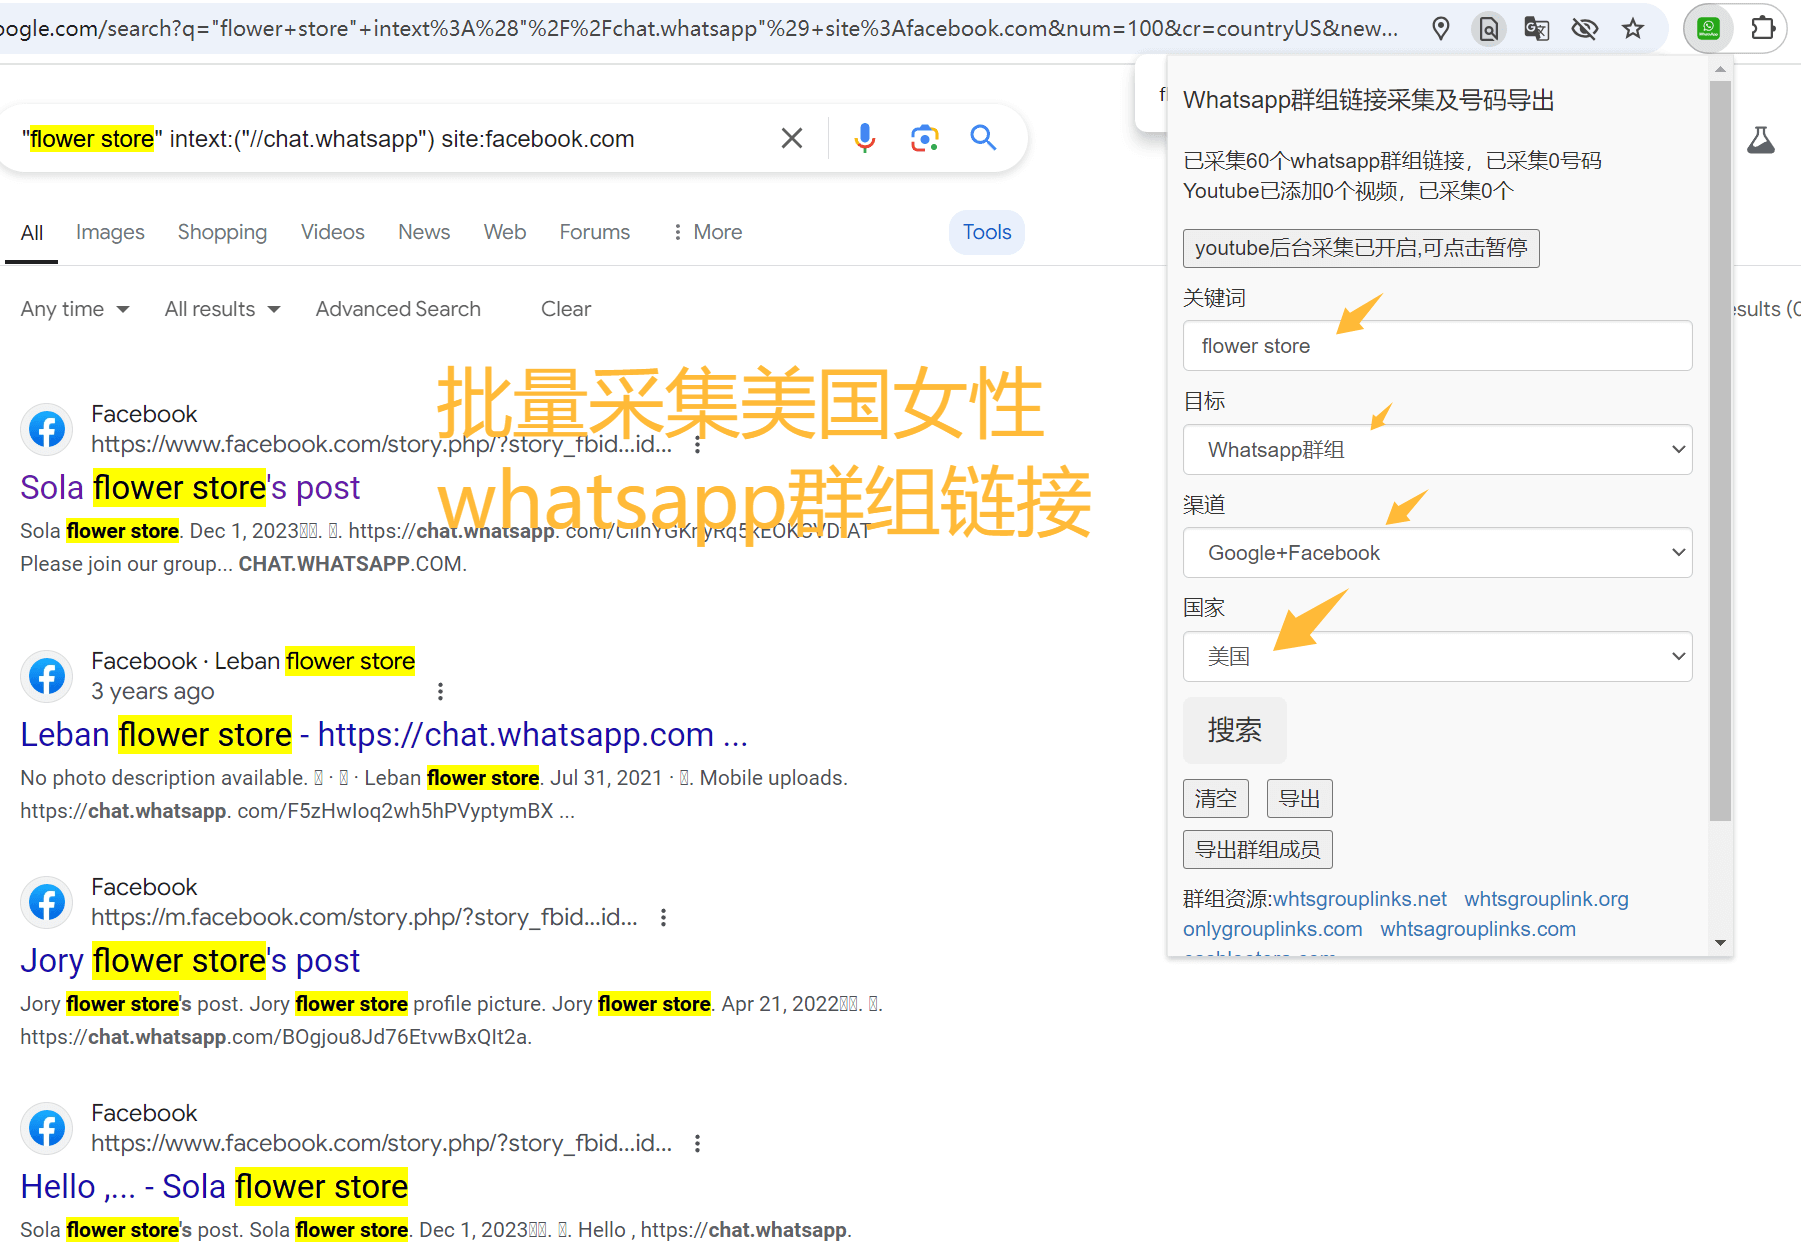Screen dimensions: 1801x1251
Task: Open more options dots beside 3 years ago
Action: 440,691
